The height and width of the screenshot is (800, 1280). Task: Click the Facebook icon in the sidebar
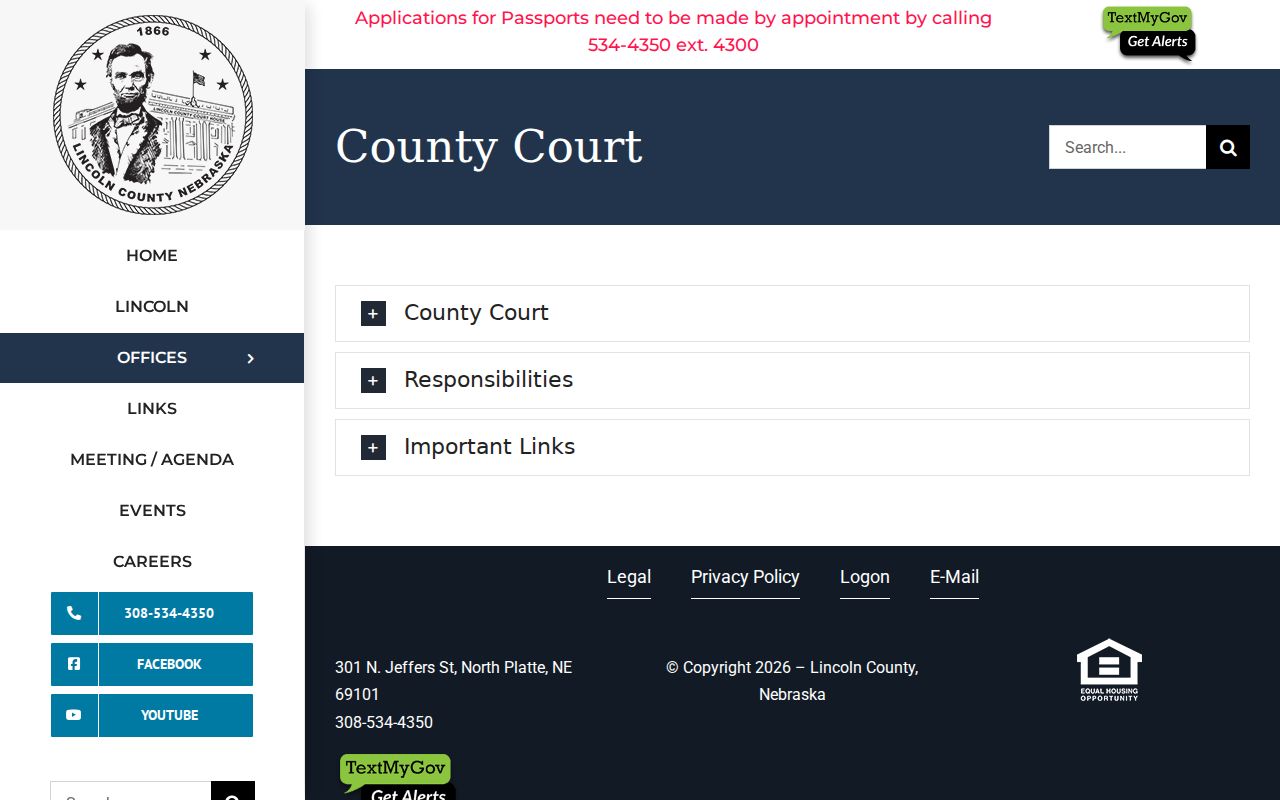(x=74, y=664)
